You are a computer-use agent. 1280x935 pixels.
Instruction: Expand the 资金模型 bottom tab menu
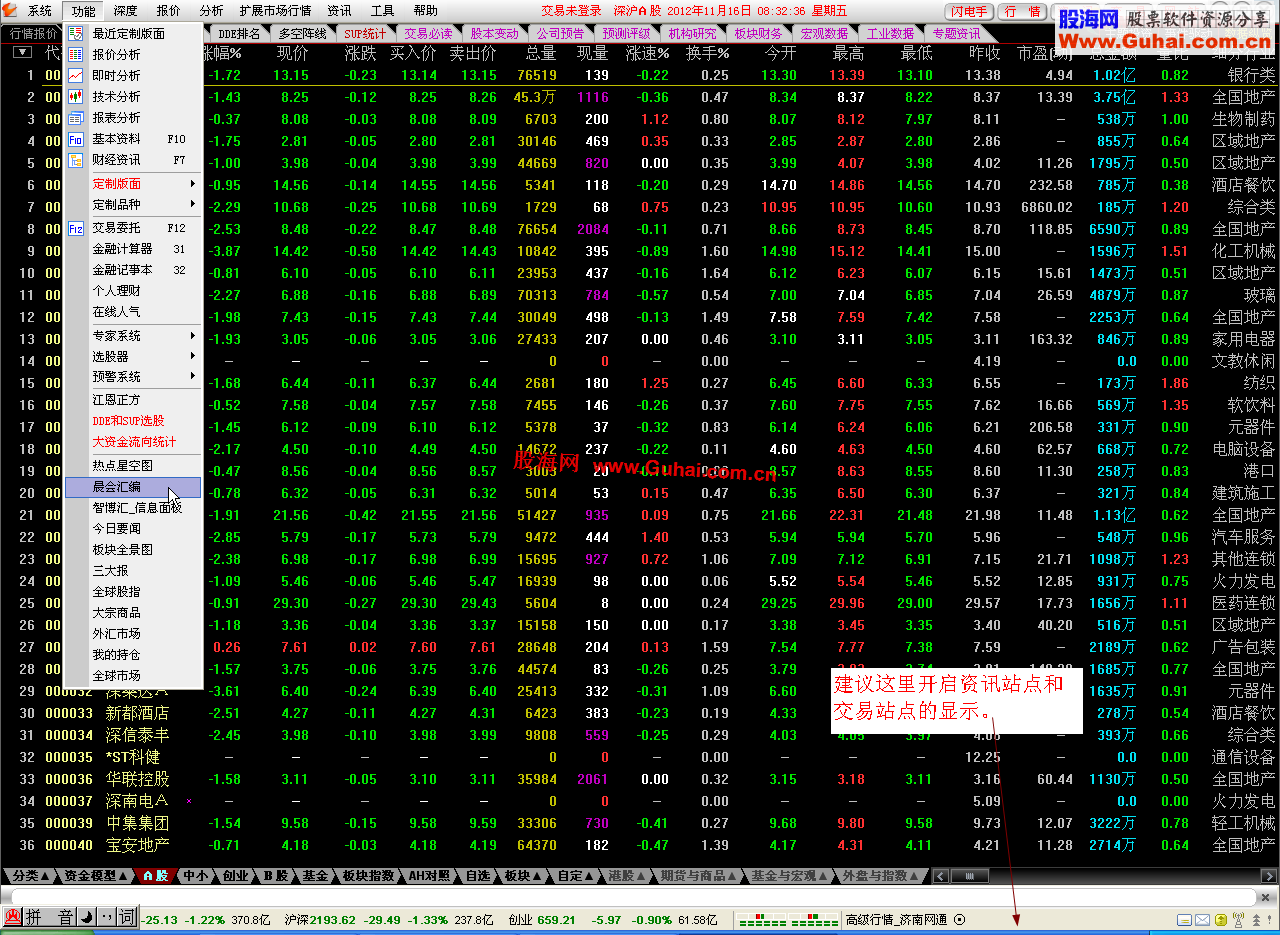[x=94, y=876]
